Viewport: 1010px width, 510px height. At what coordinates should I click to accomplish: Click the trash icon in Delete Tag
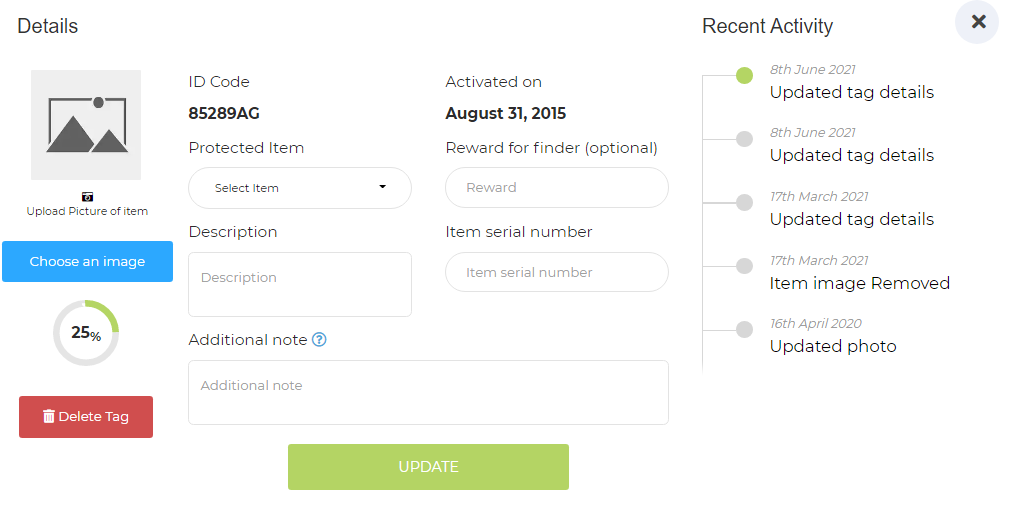48,417
